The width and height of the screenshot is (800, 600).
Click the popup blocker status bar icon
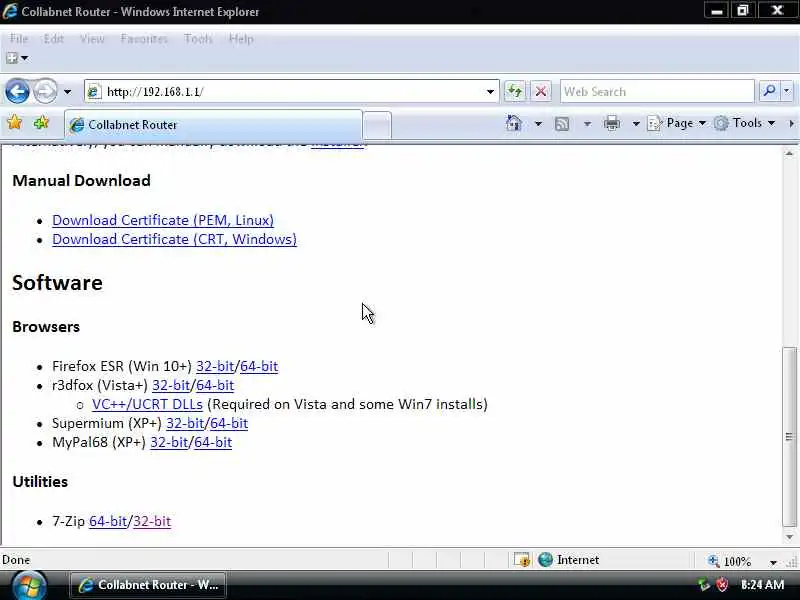pyautogui.click(x=521, y=560)
